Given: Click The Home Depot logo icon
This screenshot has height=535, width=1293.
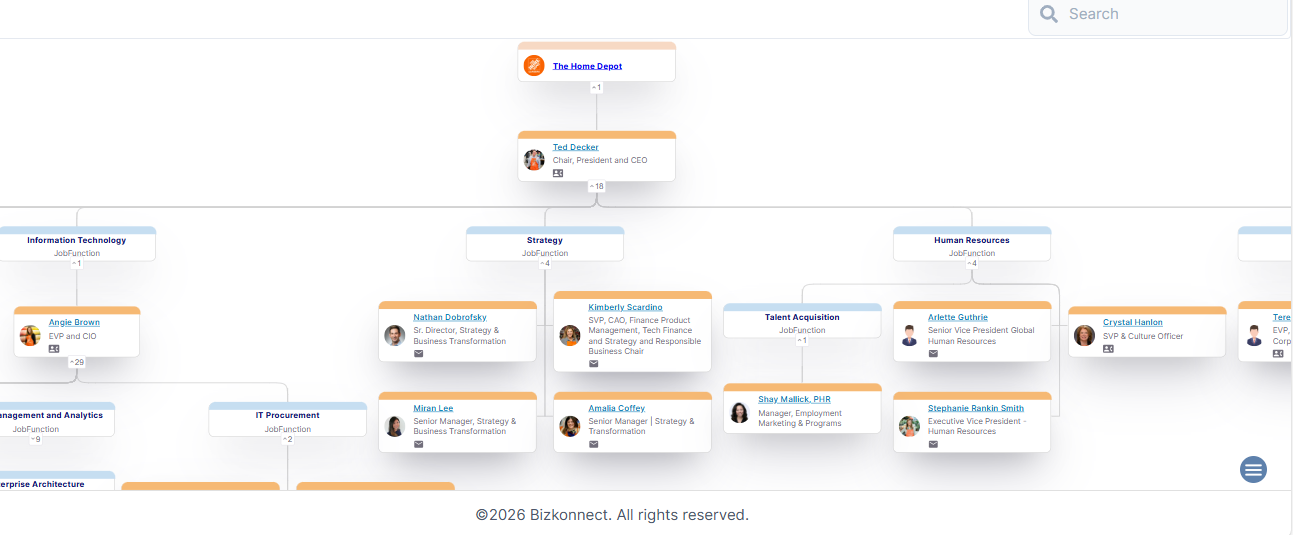Looking at the screenshot, I should click(x=534, y=66).
